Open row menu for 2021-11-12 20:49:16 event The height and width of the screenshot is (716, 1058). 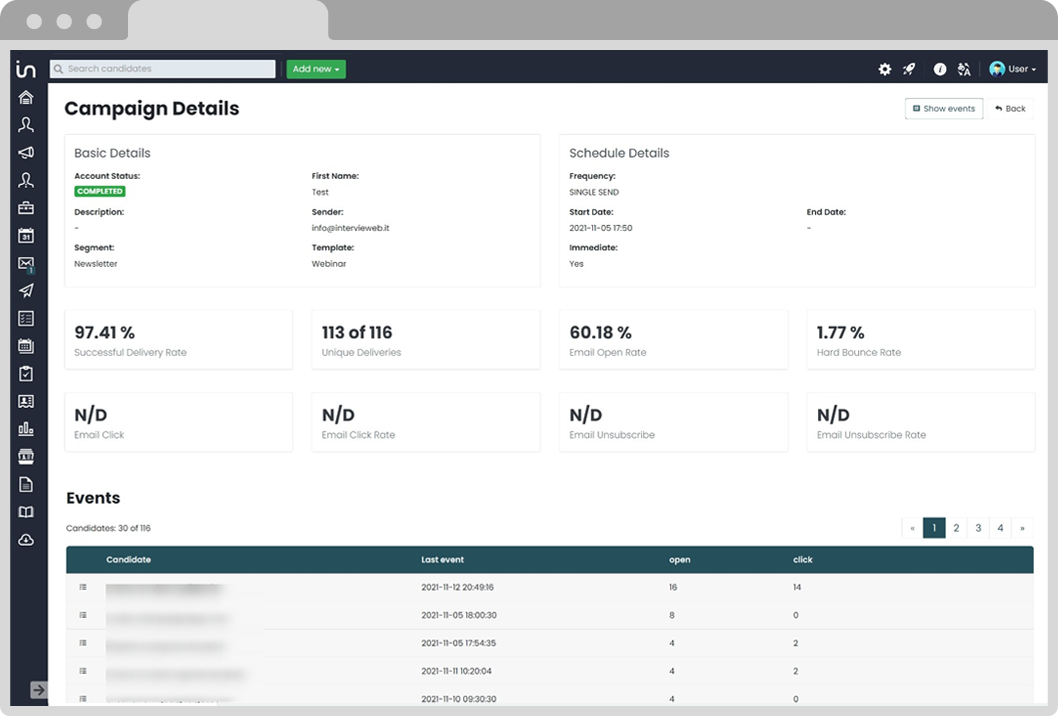click(83, 587)
